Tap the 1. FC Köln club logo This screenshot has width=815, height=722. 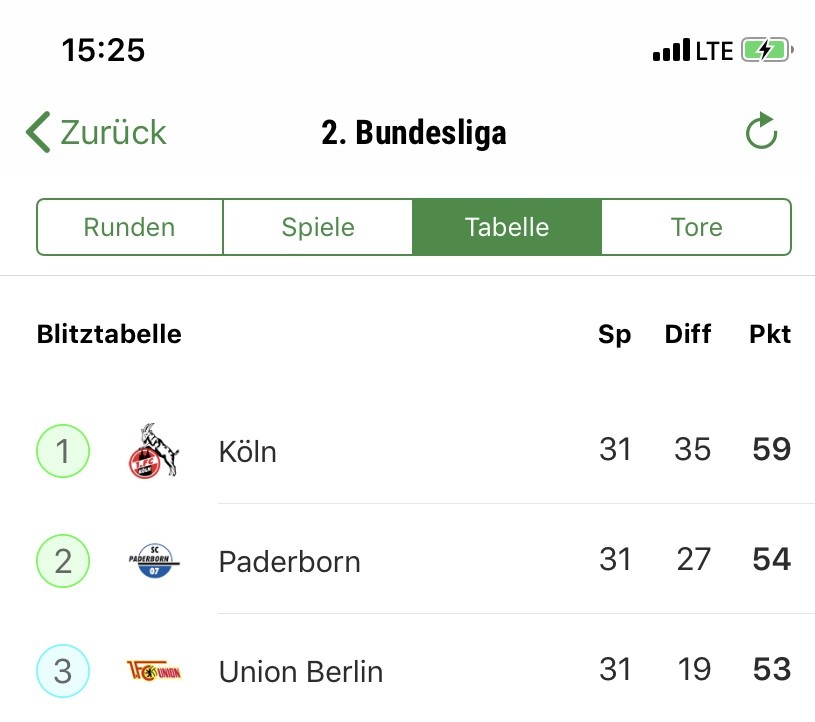[154, 451]
